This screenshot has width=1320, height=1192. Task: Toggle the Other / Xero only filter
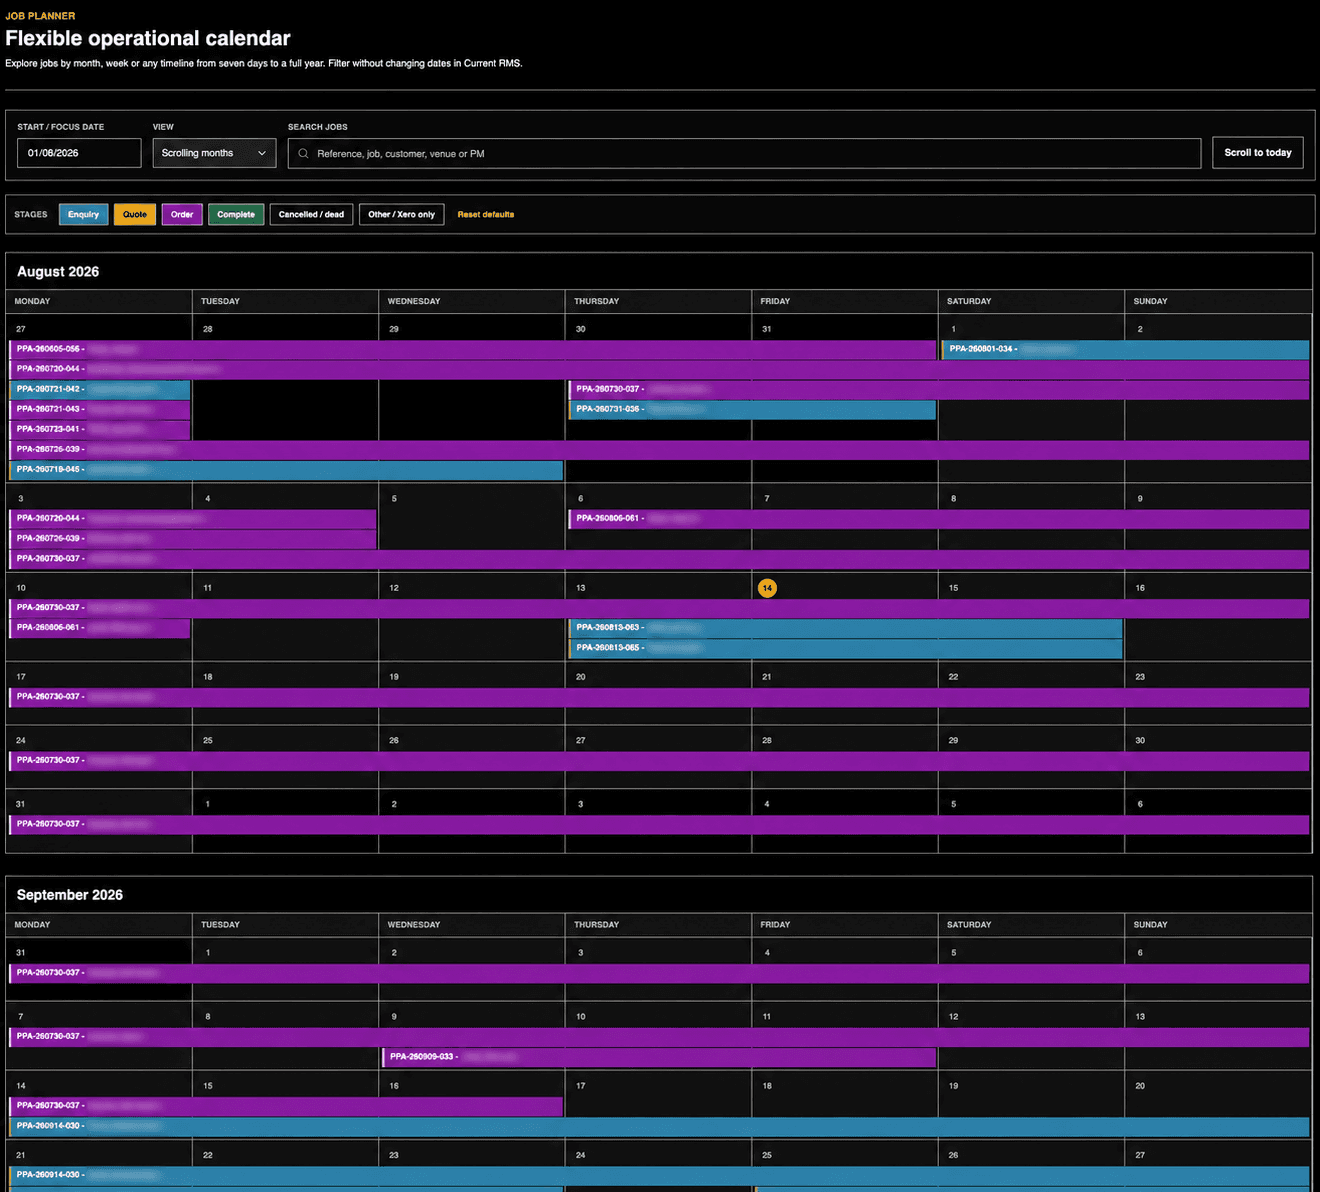pos(401,214)
